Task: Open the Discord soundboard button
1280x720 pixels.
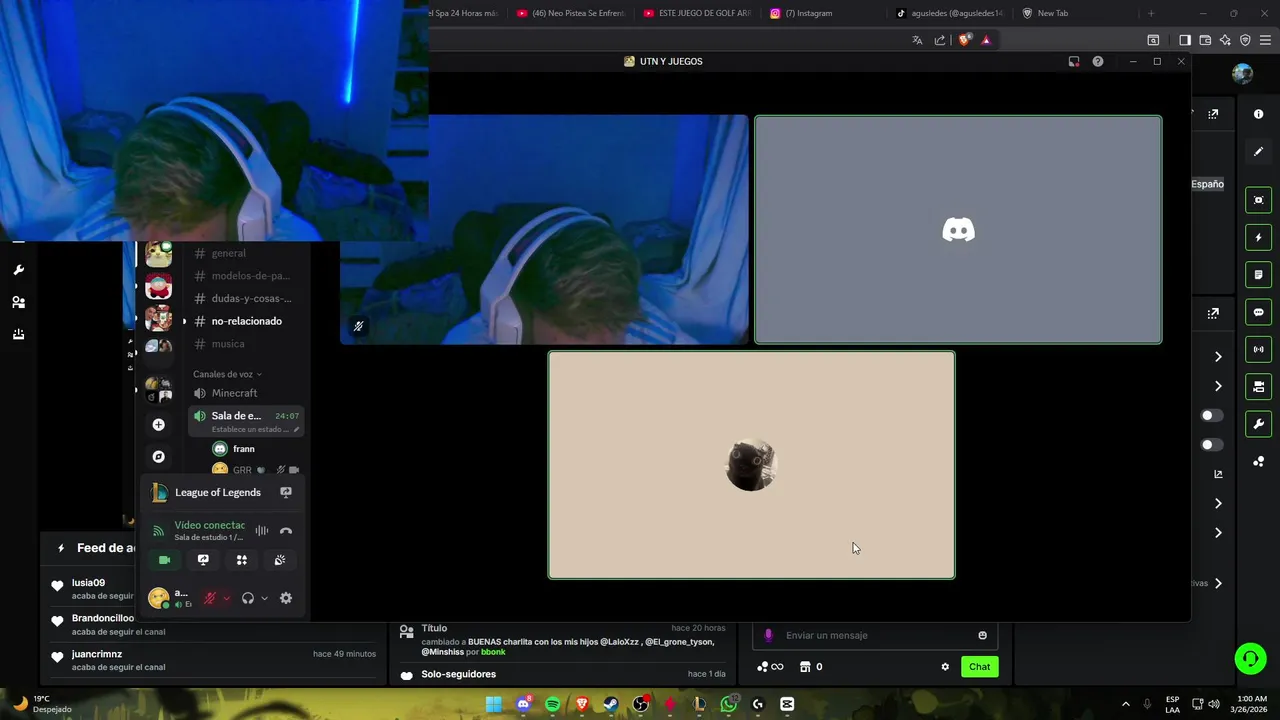Action: [x=280, y=560]
